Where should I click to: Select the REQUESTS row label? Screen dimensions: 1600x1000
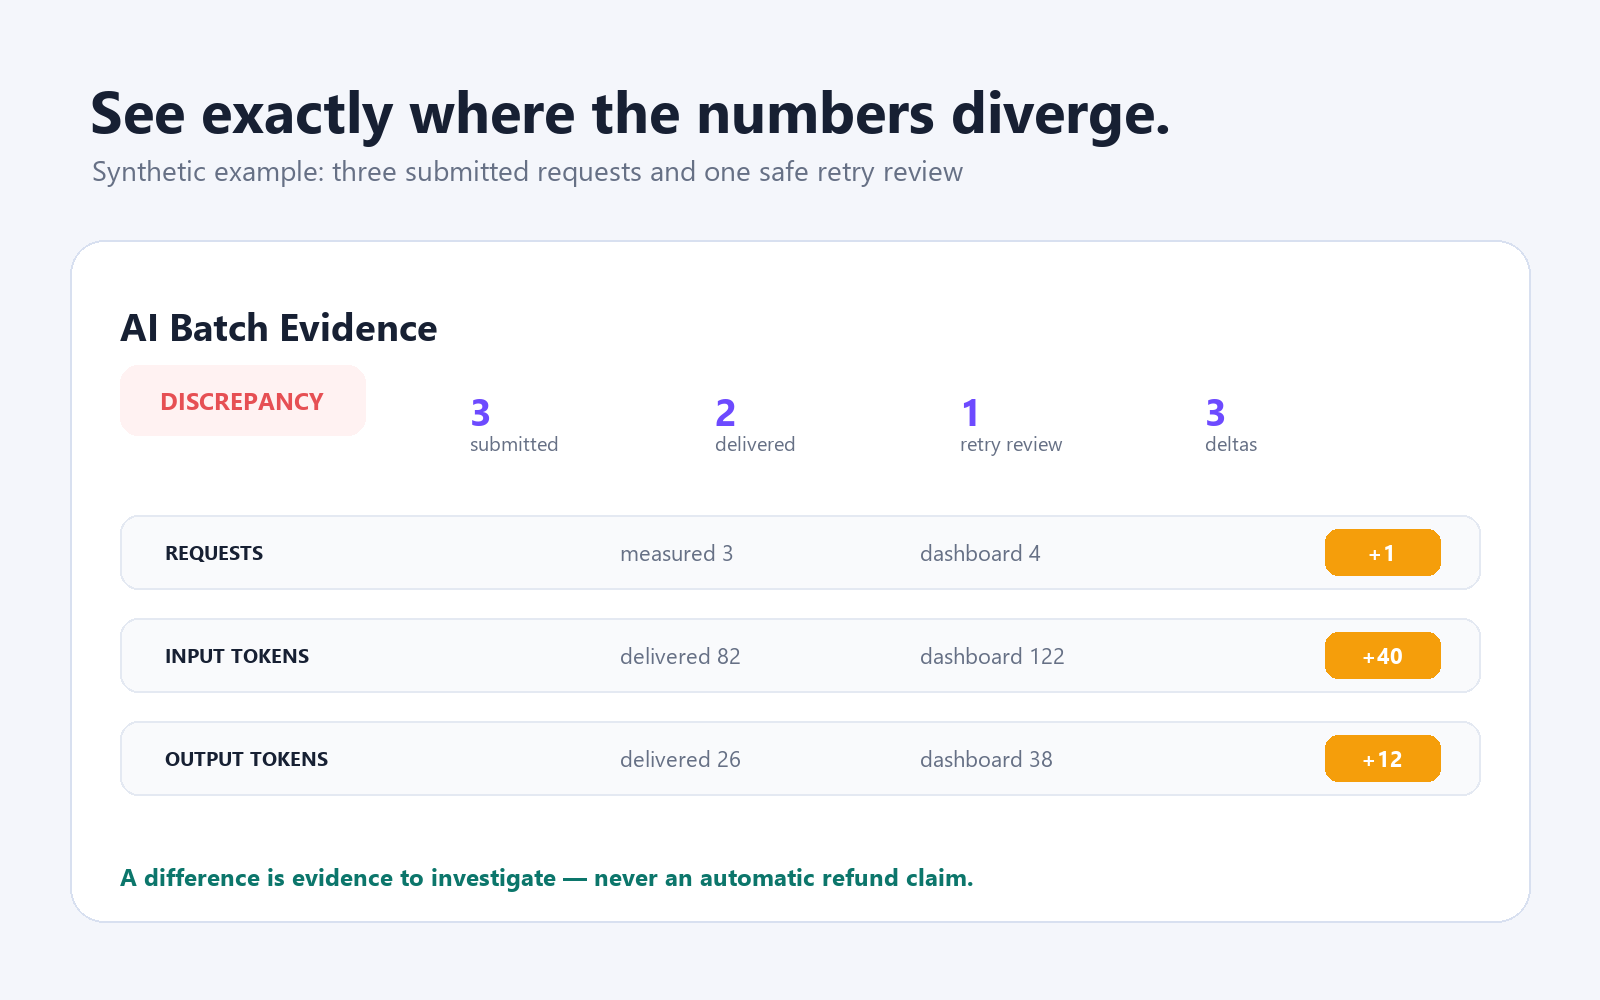coord(214,553)
